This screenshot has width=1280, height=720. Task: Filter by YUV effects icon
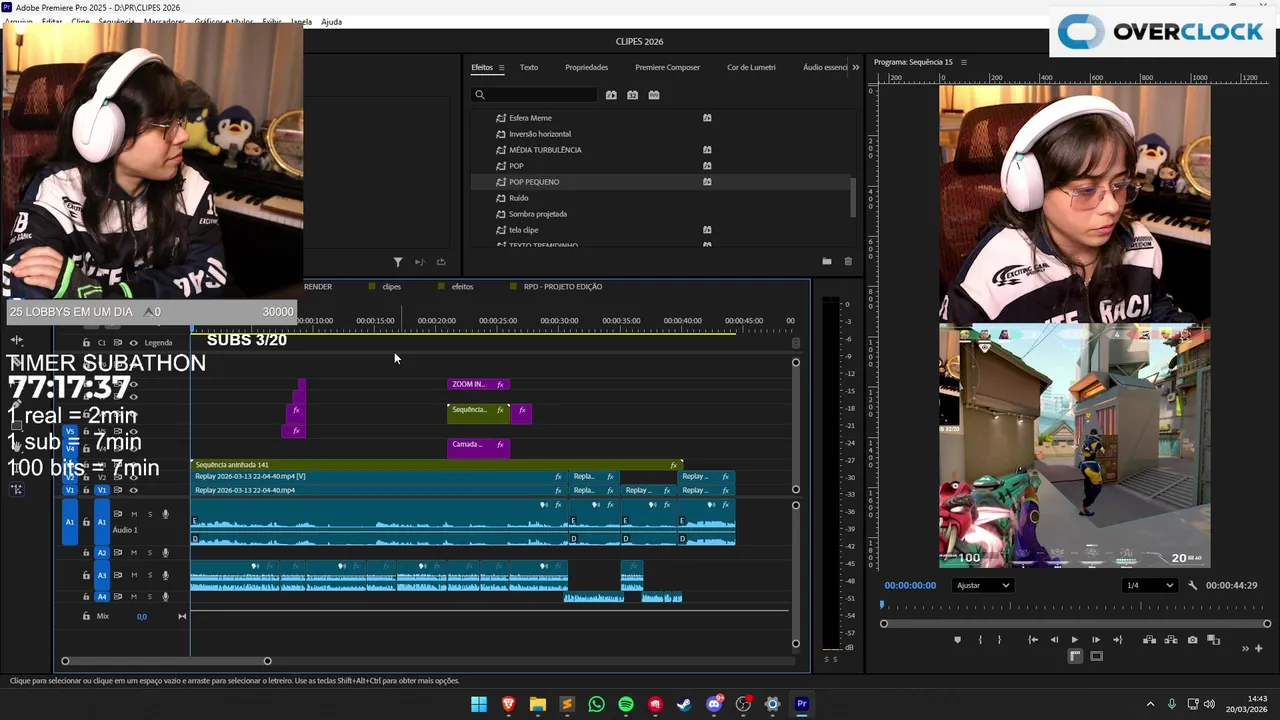coord(654,95)
